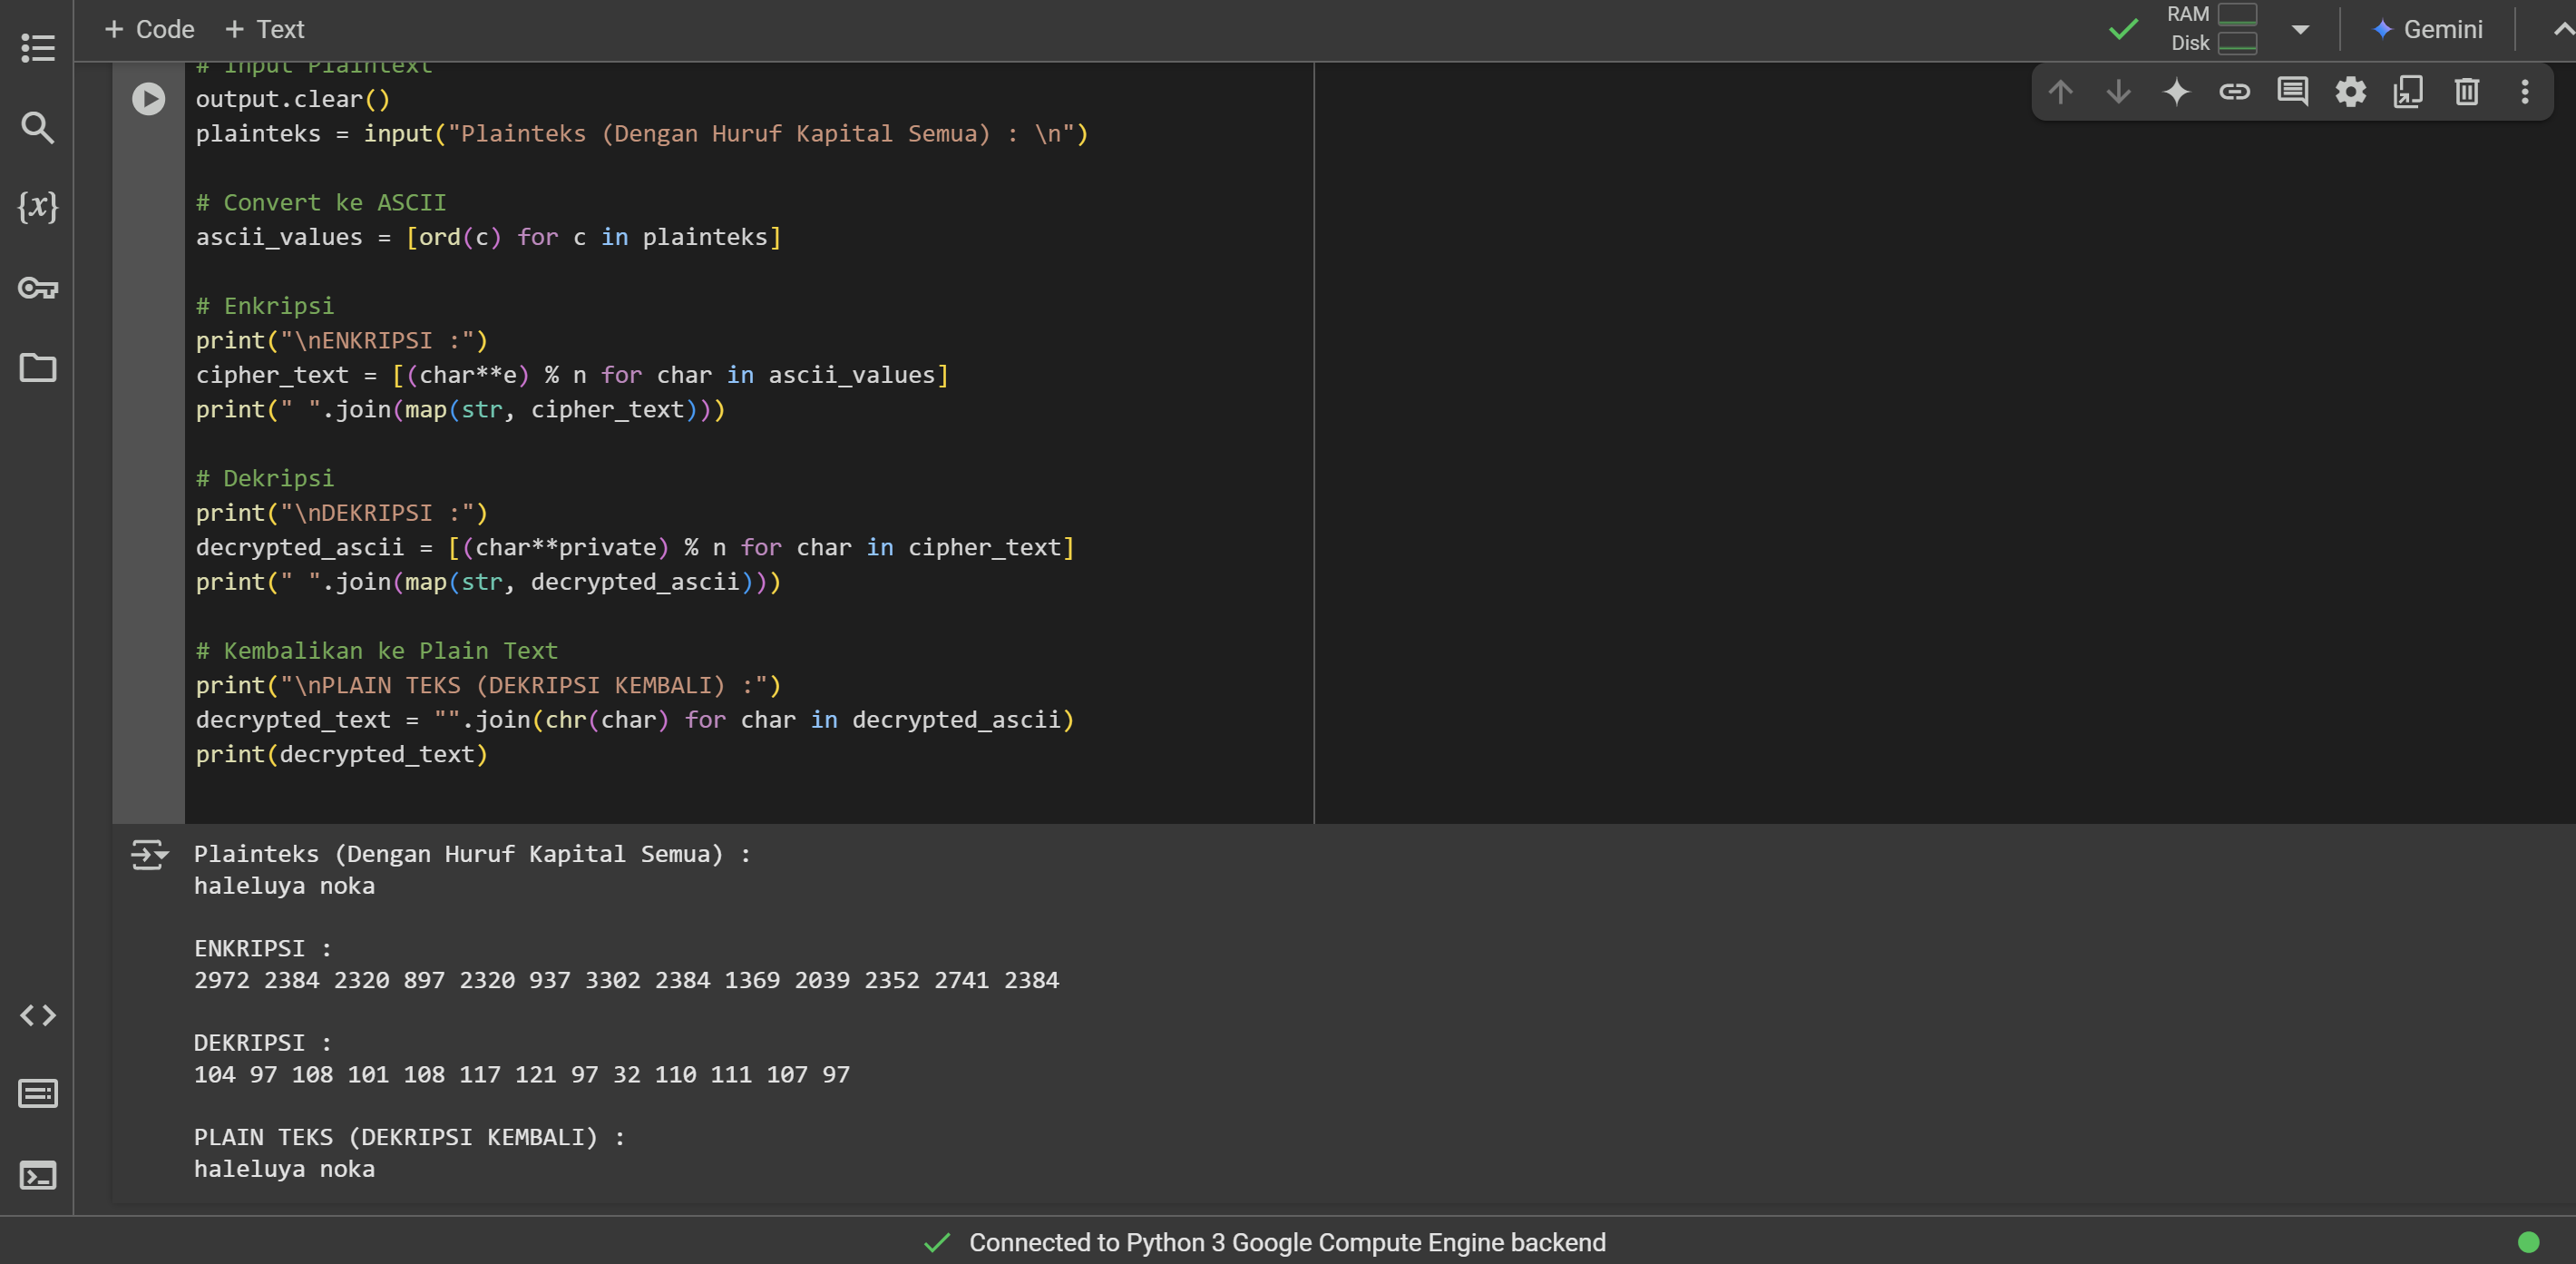Image resolution: width=2576 pixels, height=1264 pixels.
Task: Collapse the header with the chevron
Action: point(2562,29)
